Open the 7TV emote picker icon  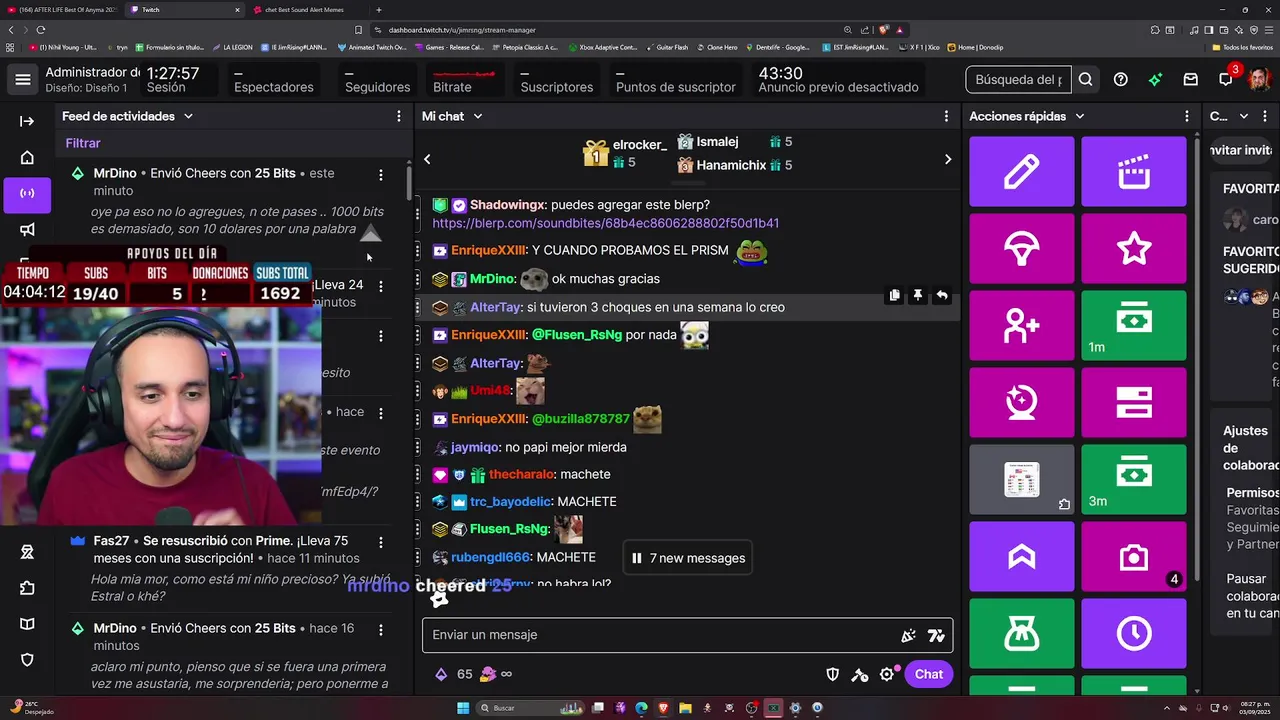(x=936, y=635)
